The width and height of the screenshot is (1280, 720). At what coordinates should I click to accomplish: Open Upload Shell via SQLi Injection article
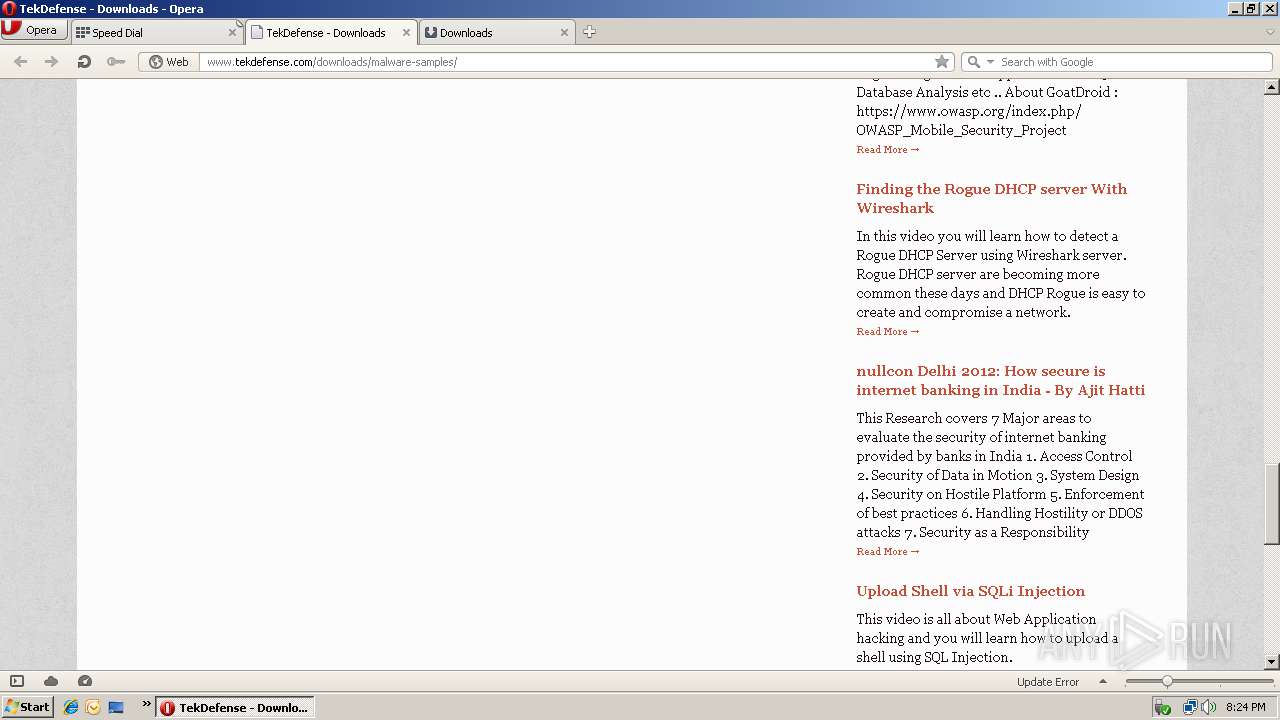click(x=970, y=591)
